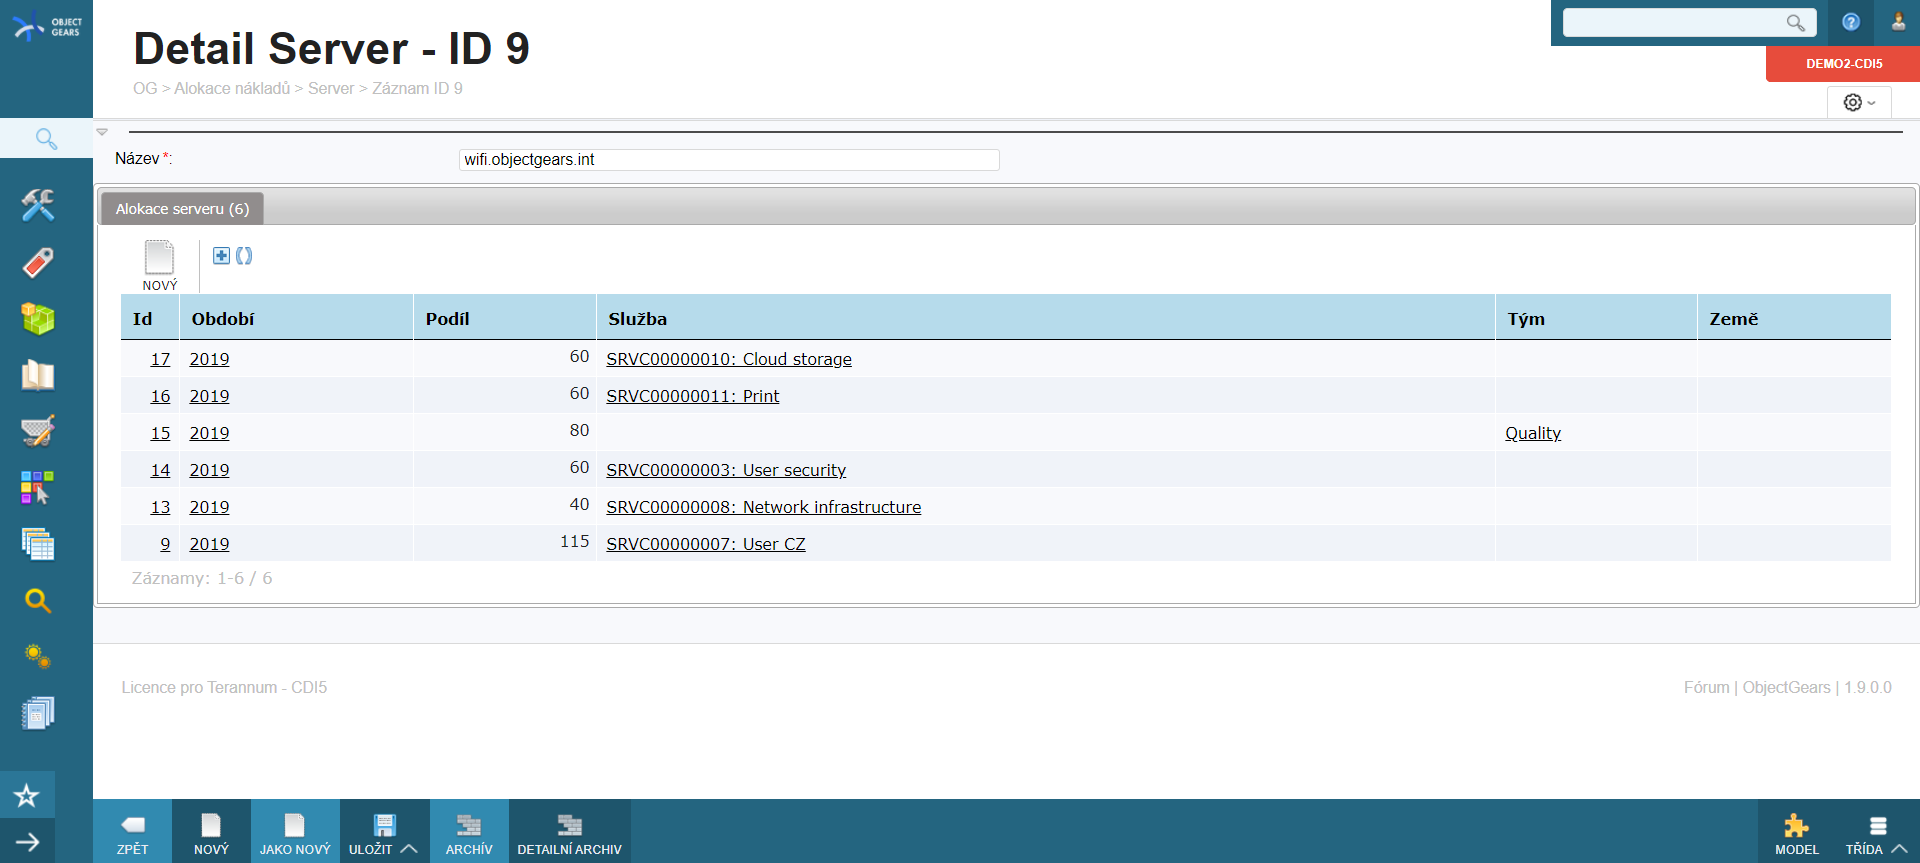Sort by the Id column header
This screenshot has height=863, width=1920.
143,319
